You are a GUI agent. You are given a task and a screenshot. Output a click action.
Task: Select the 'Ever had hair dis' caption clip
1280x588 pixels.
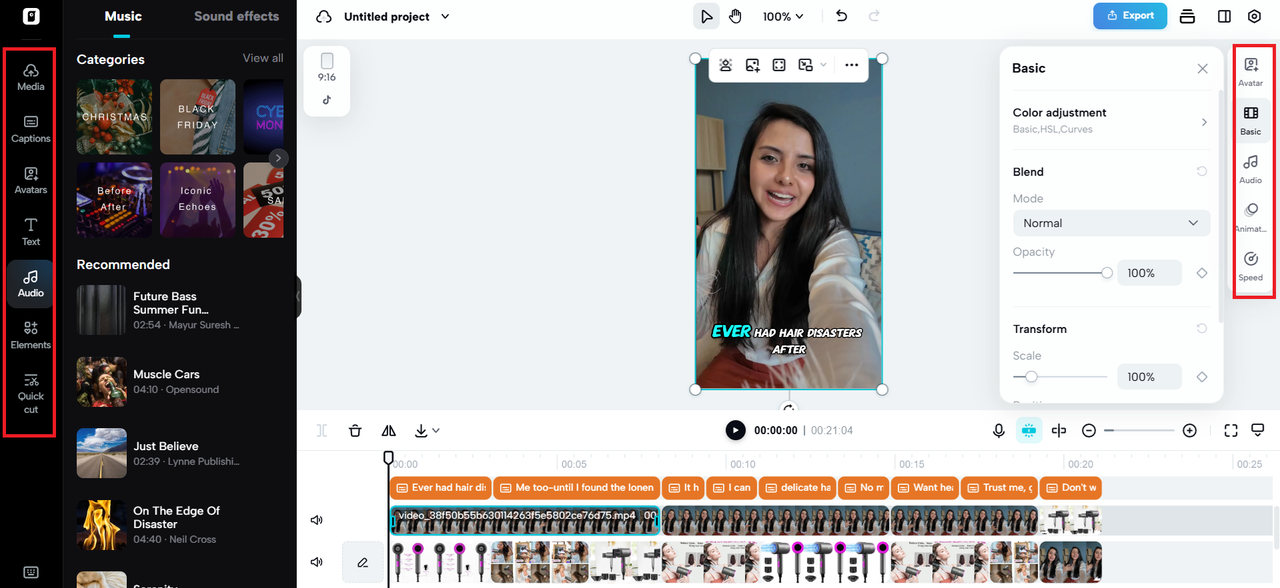click(441, 488)
